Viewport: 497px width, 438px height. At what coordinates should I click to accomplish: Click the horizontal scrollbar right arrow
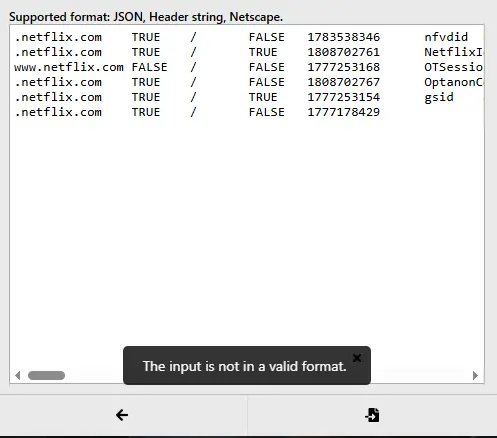pos(475,376)
